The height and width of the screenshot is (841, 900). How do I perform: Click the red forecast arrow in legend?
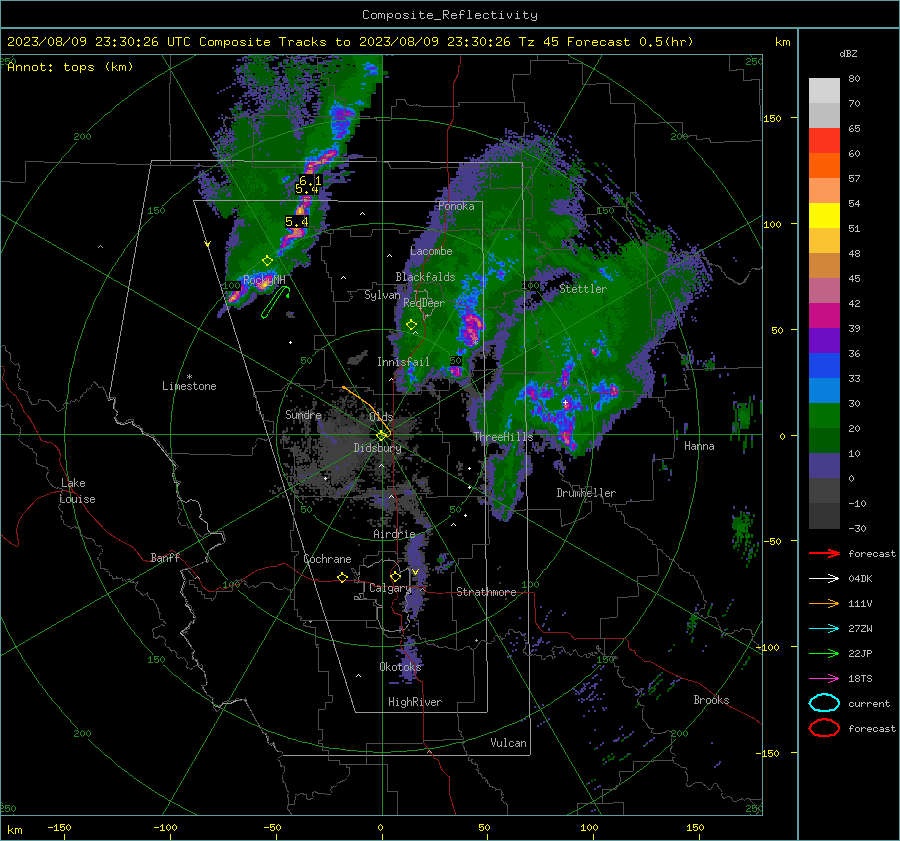[x=824, y=553]
